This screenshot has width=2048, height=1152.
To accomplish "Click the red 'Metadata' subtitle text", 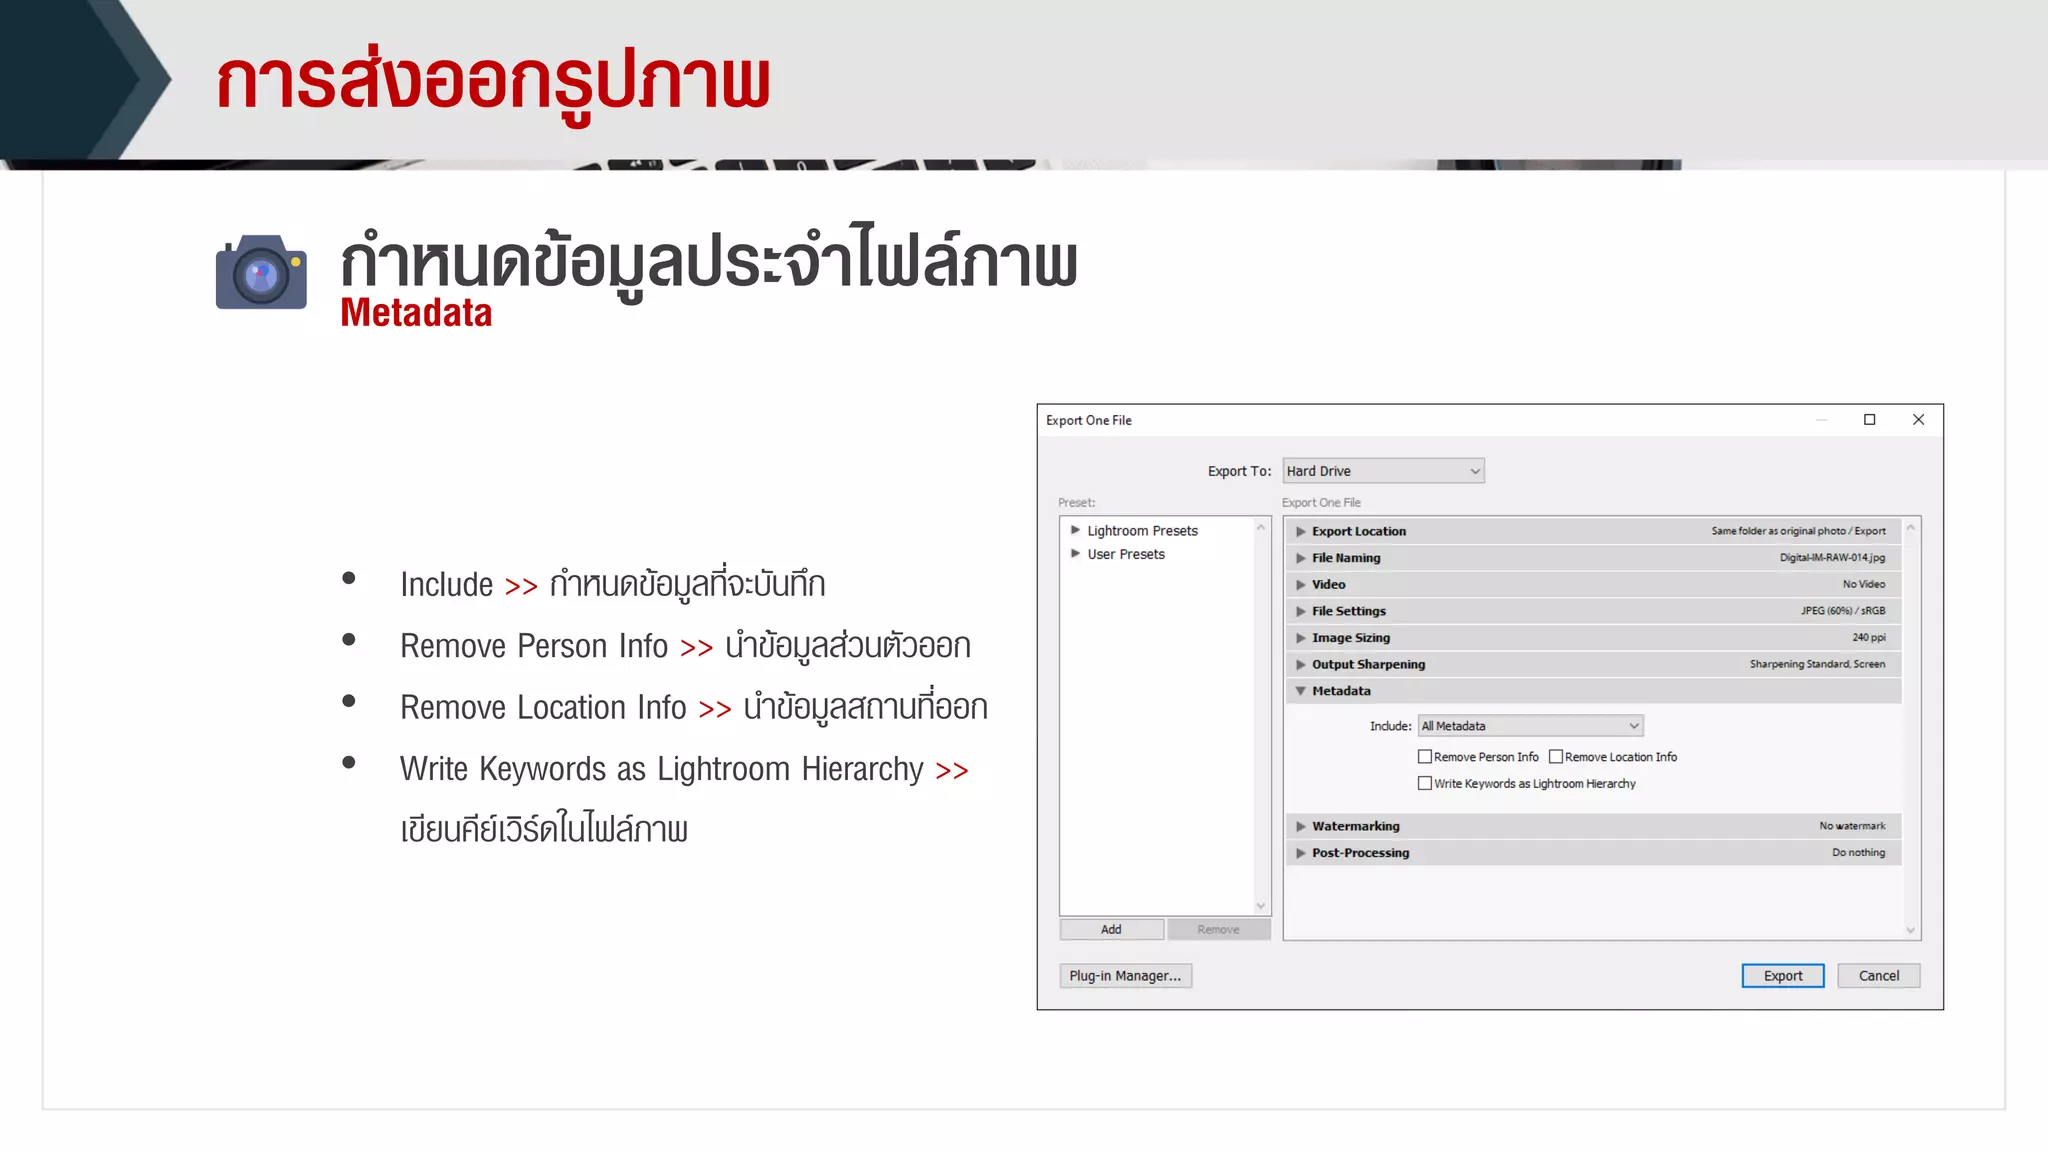I will [x=416, y=313].
